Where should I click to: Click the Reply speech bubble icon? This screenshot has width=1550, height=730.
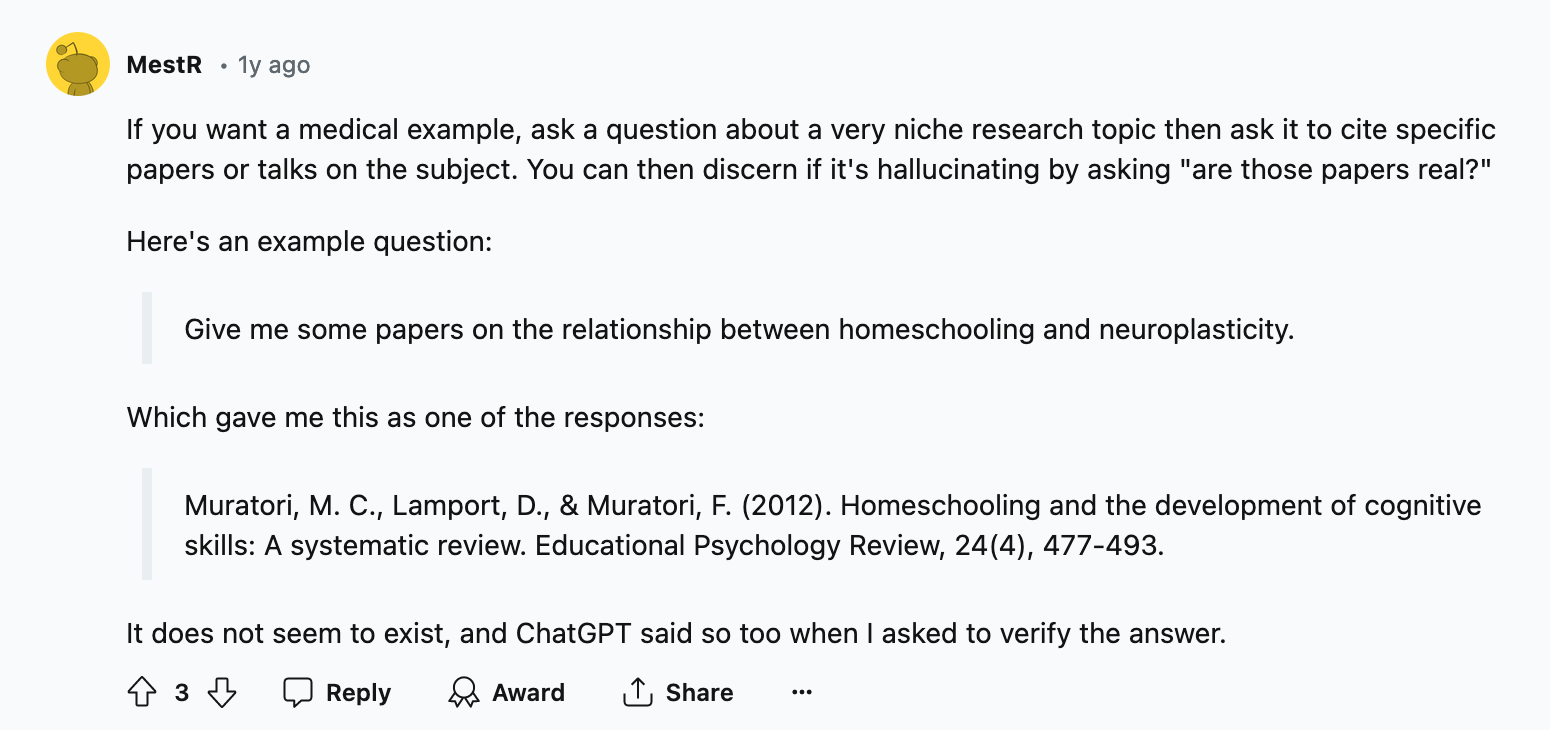pyautogui.click(x=298, y=692)
